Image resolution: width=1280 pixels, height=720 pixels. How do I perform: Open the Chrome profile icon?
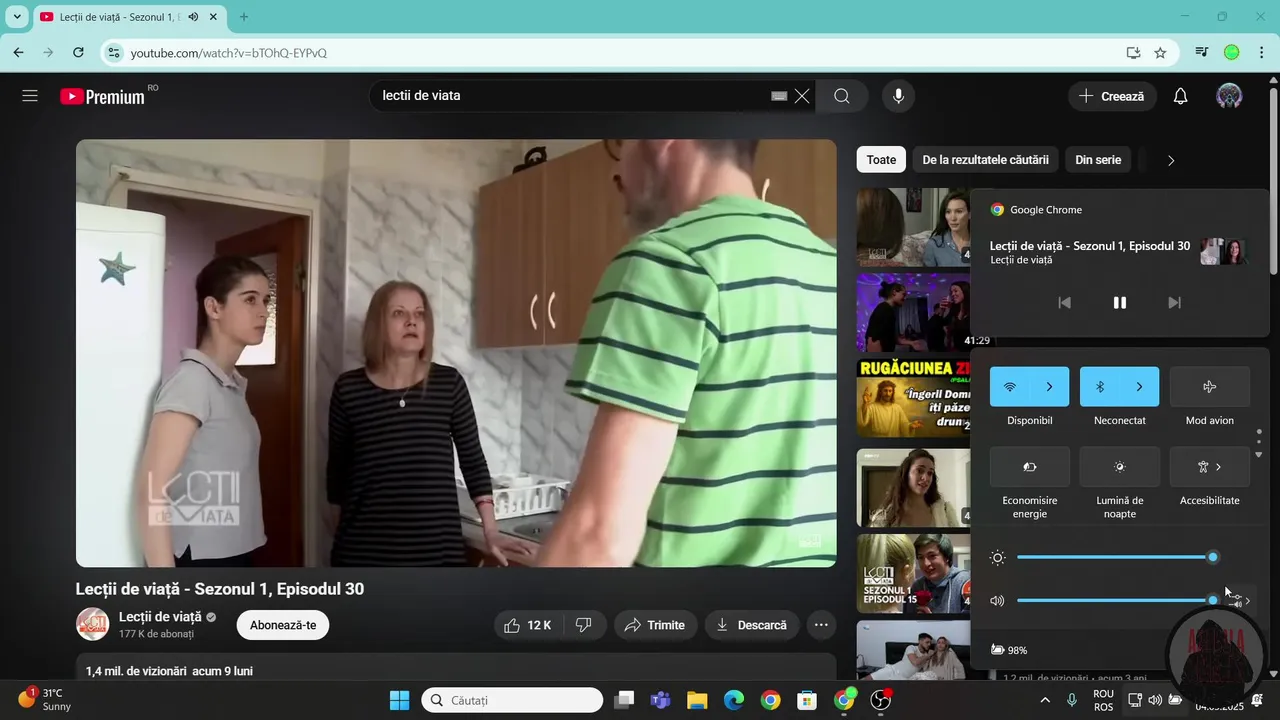click(x=1232, y=52)
